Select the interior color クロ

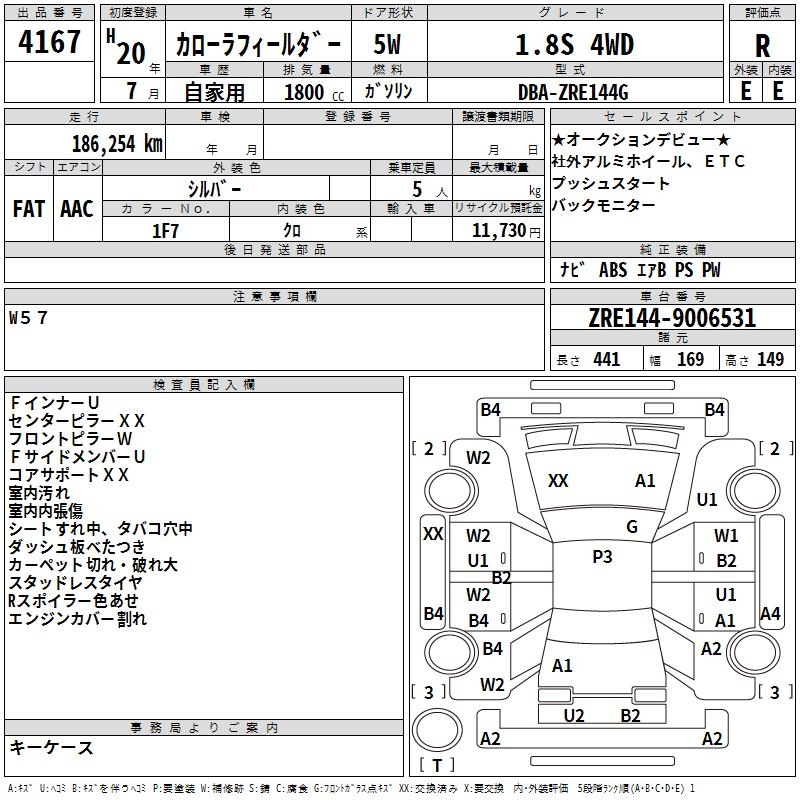tap(292, 231)
